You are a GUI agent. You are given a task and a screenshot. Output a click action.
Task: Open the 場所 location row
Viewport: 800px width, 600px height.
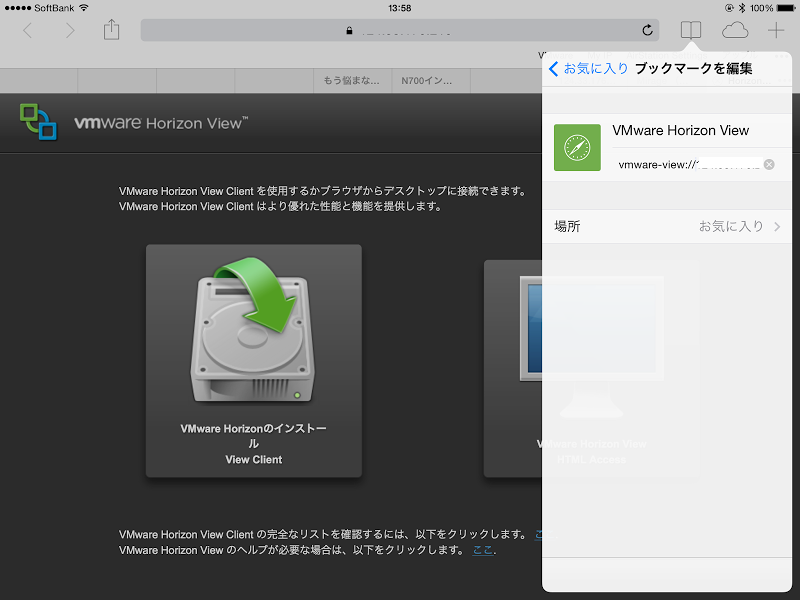point(667,226)
